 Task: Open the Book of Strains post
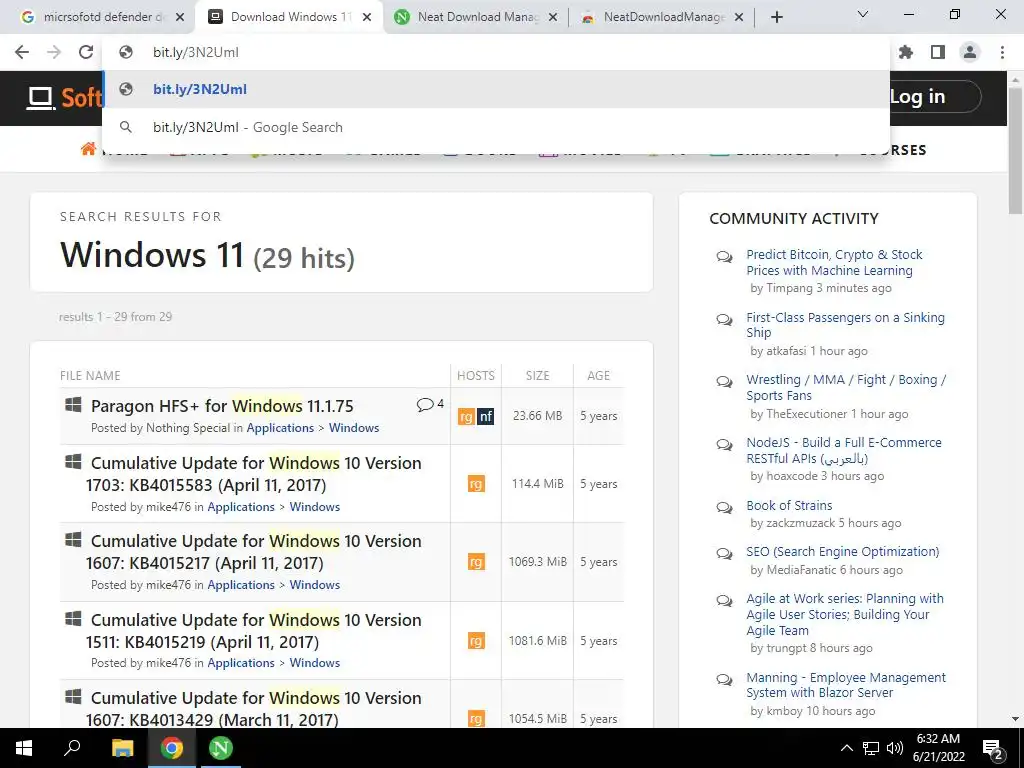click(789, 505)
